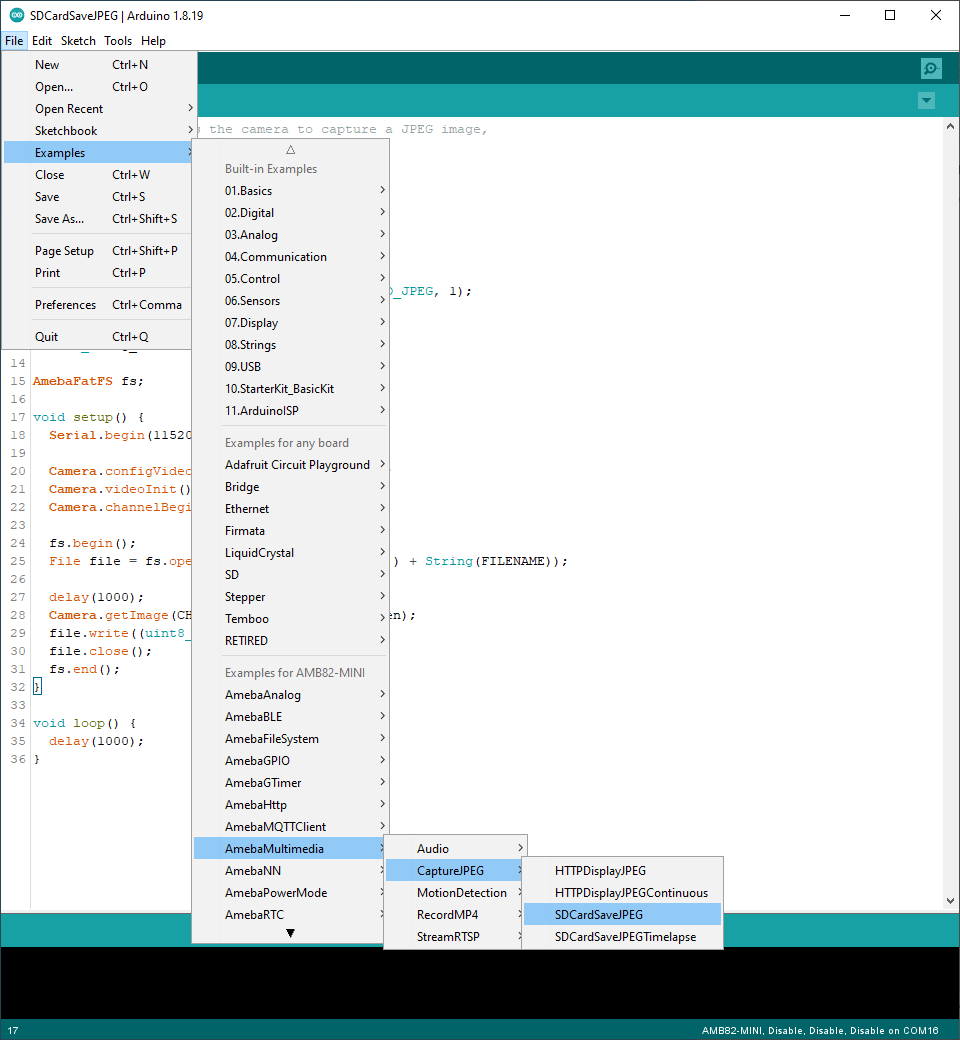Open the AmebaMQTTClient examples submenu
Screen dimensions: 960x1040
[291, 826]
